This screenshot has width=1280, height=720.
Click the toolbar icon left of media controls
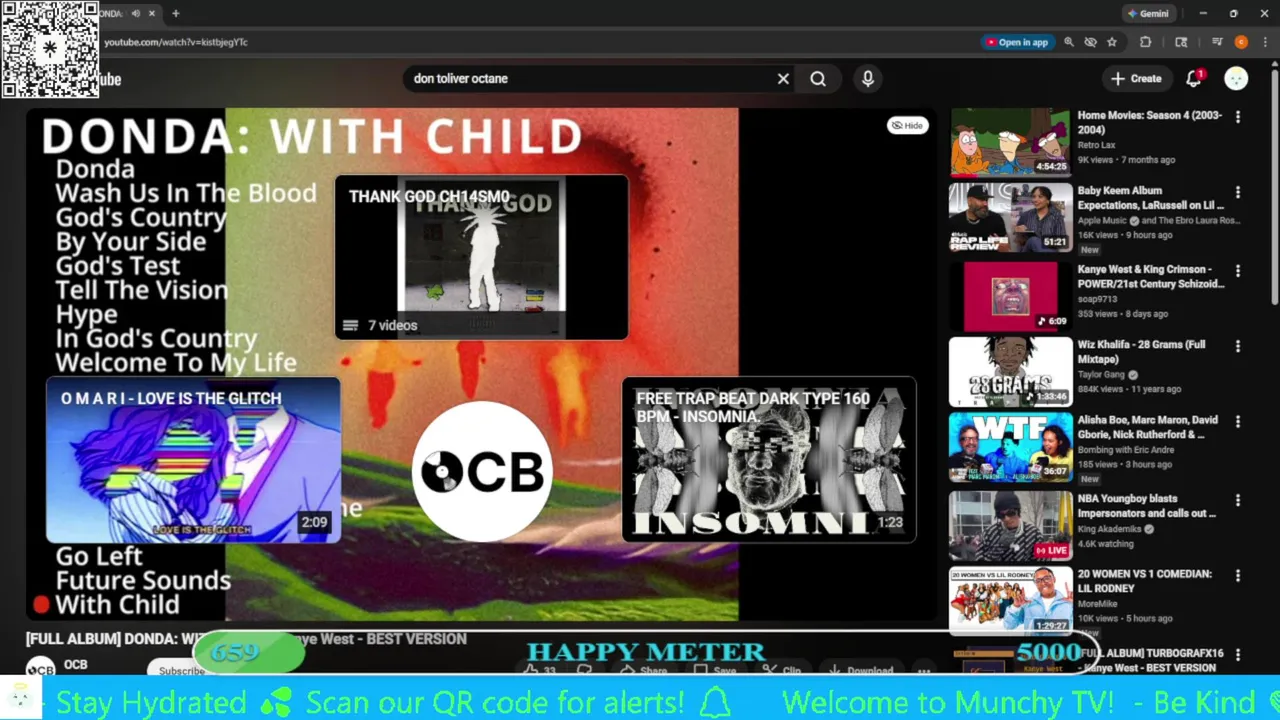coord(1181,42)
